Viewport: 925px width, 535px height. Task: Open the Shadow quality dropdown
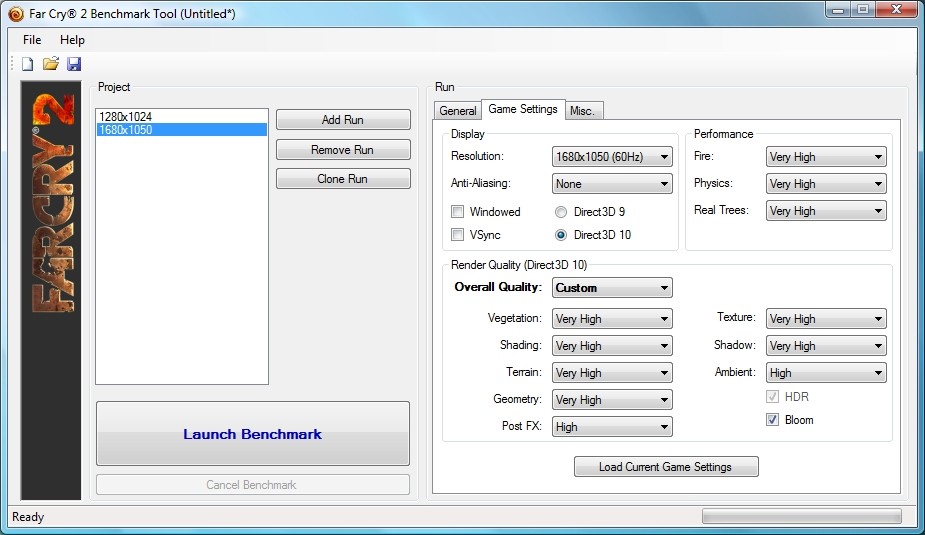click(826, 346)
